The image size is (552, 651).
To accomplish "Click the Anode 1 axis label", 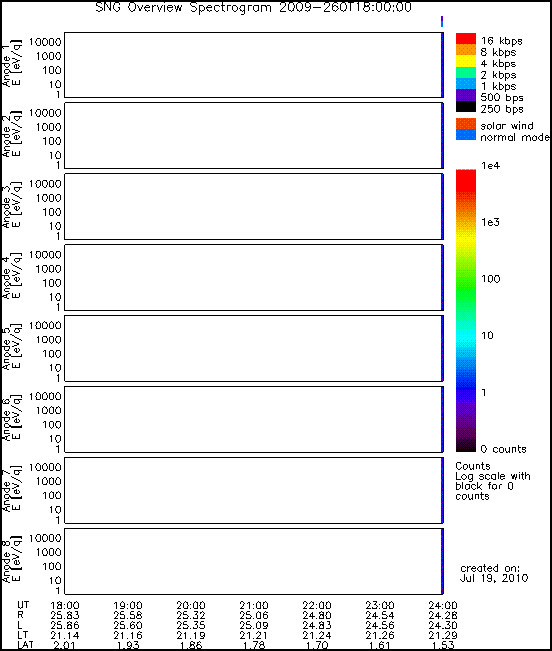I will pos(11,63).
